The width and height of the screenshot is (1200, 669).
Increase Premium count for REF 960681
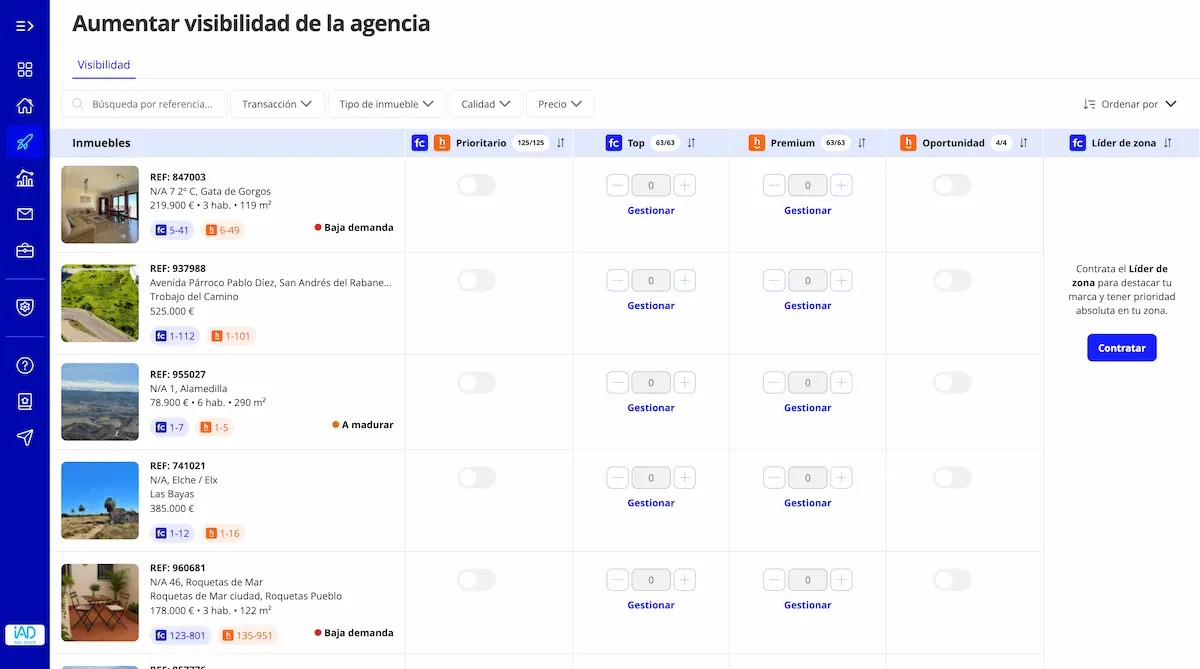pos(842,580)
